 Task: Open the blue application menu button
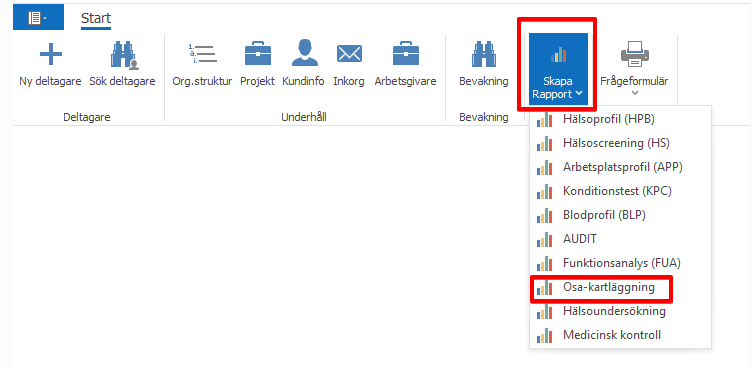[38, 18]
